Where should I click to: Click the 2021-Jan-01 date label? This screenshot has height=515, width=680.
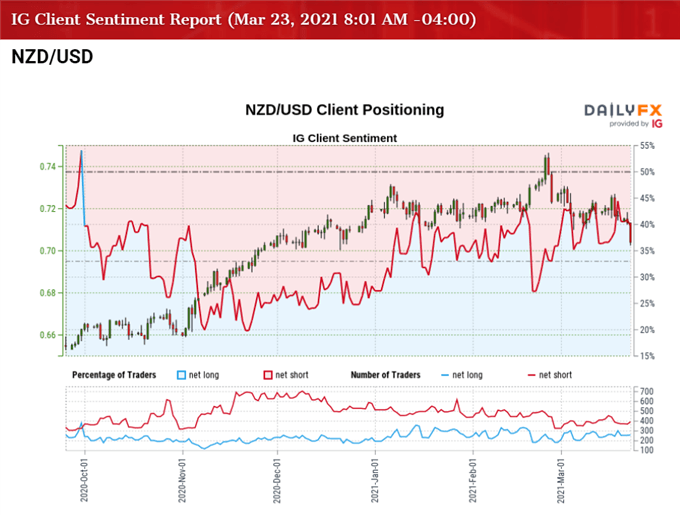(x=375, y=481)
